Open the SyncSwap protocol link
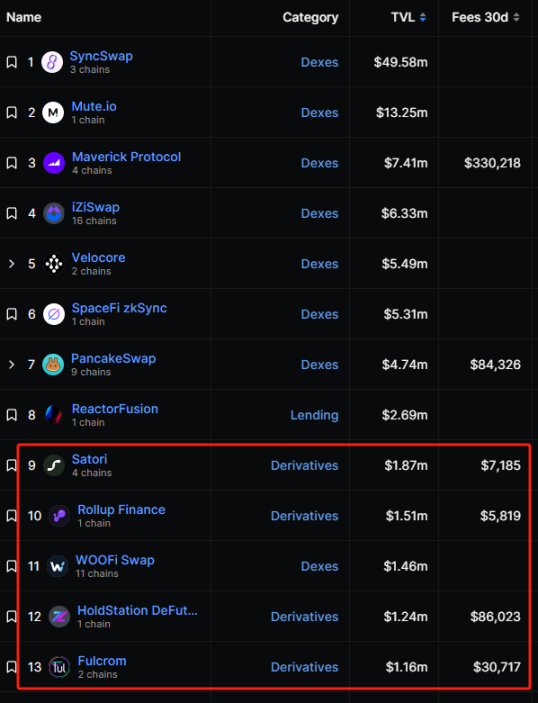The width and height of the screenshot is (538, 703). pos(101,56)
